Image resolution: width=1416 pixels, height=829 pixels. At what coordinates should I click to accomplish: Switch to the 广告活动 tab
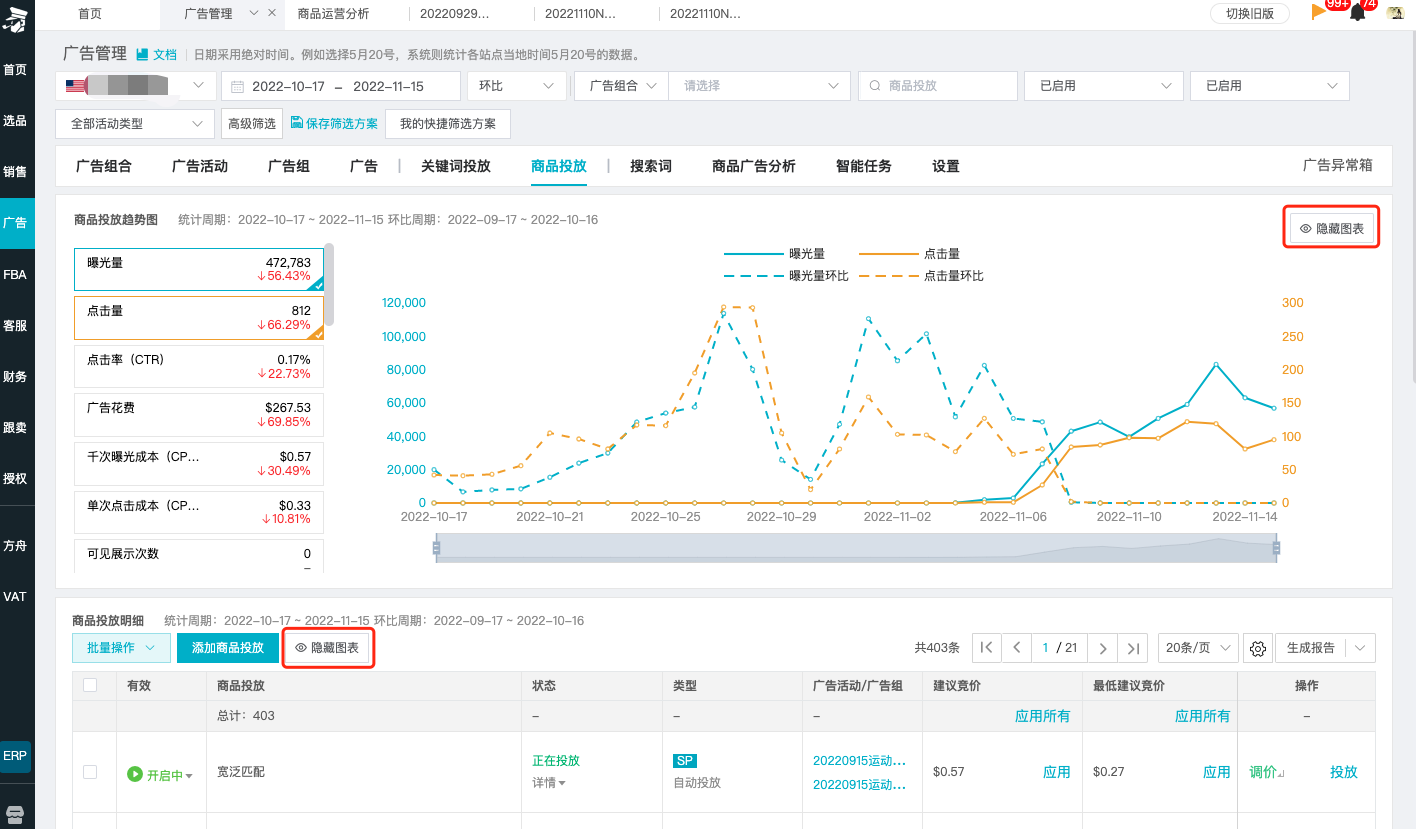click(200, 166)
